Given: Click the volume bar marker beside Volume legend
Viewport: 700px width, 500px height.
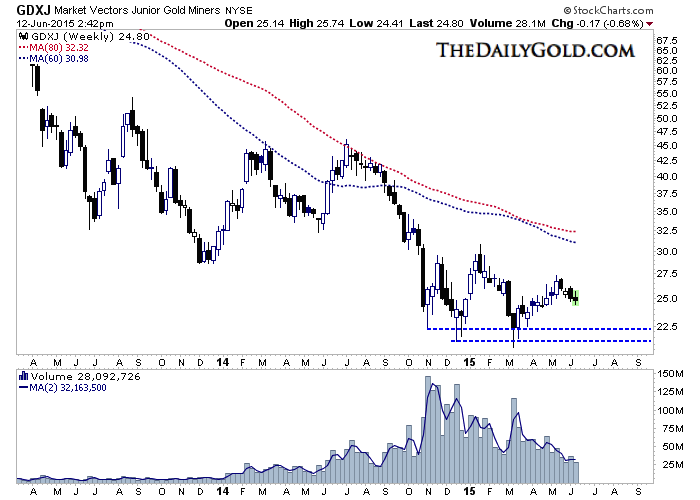Looking at the screenshot, I should click(x=23, y=377).
